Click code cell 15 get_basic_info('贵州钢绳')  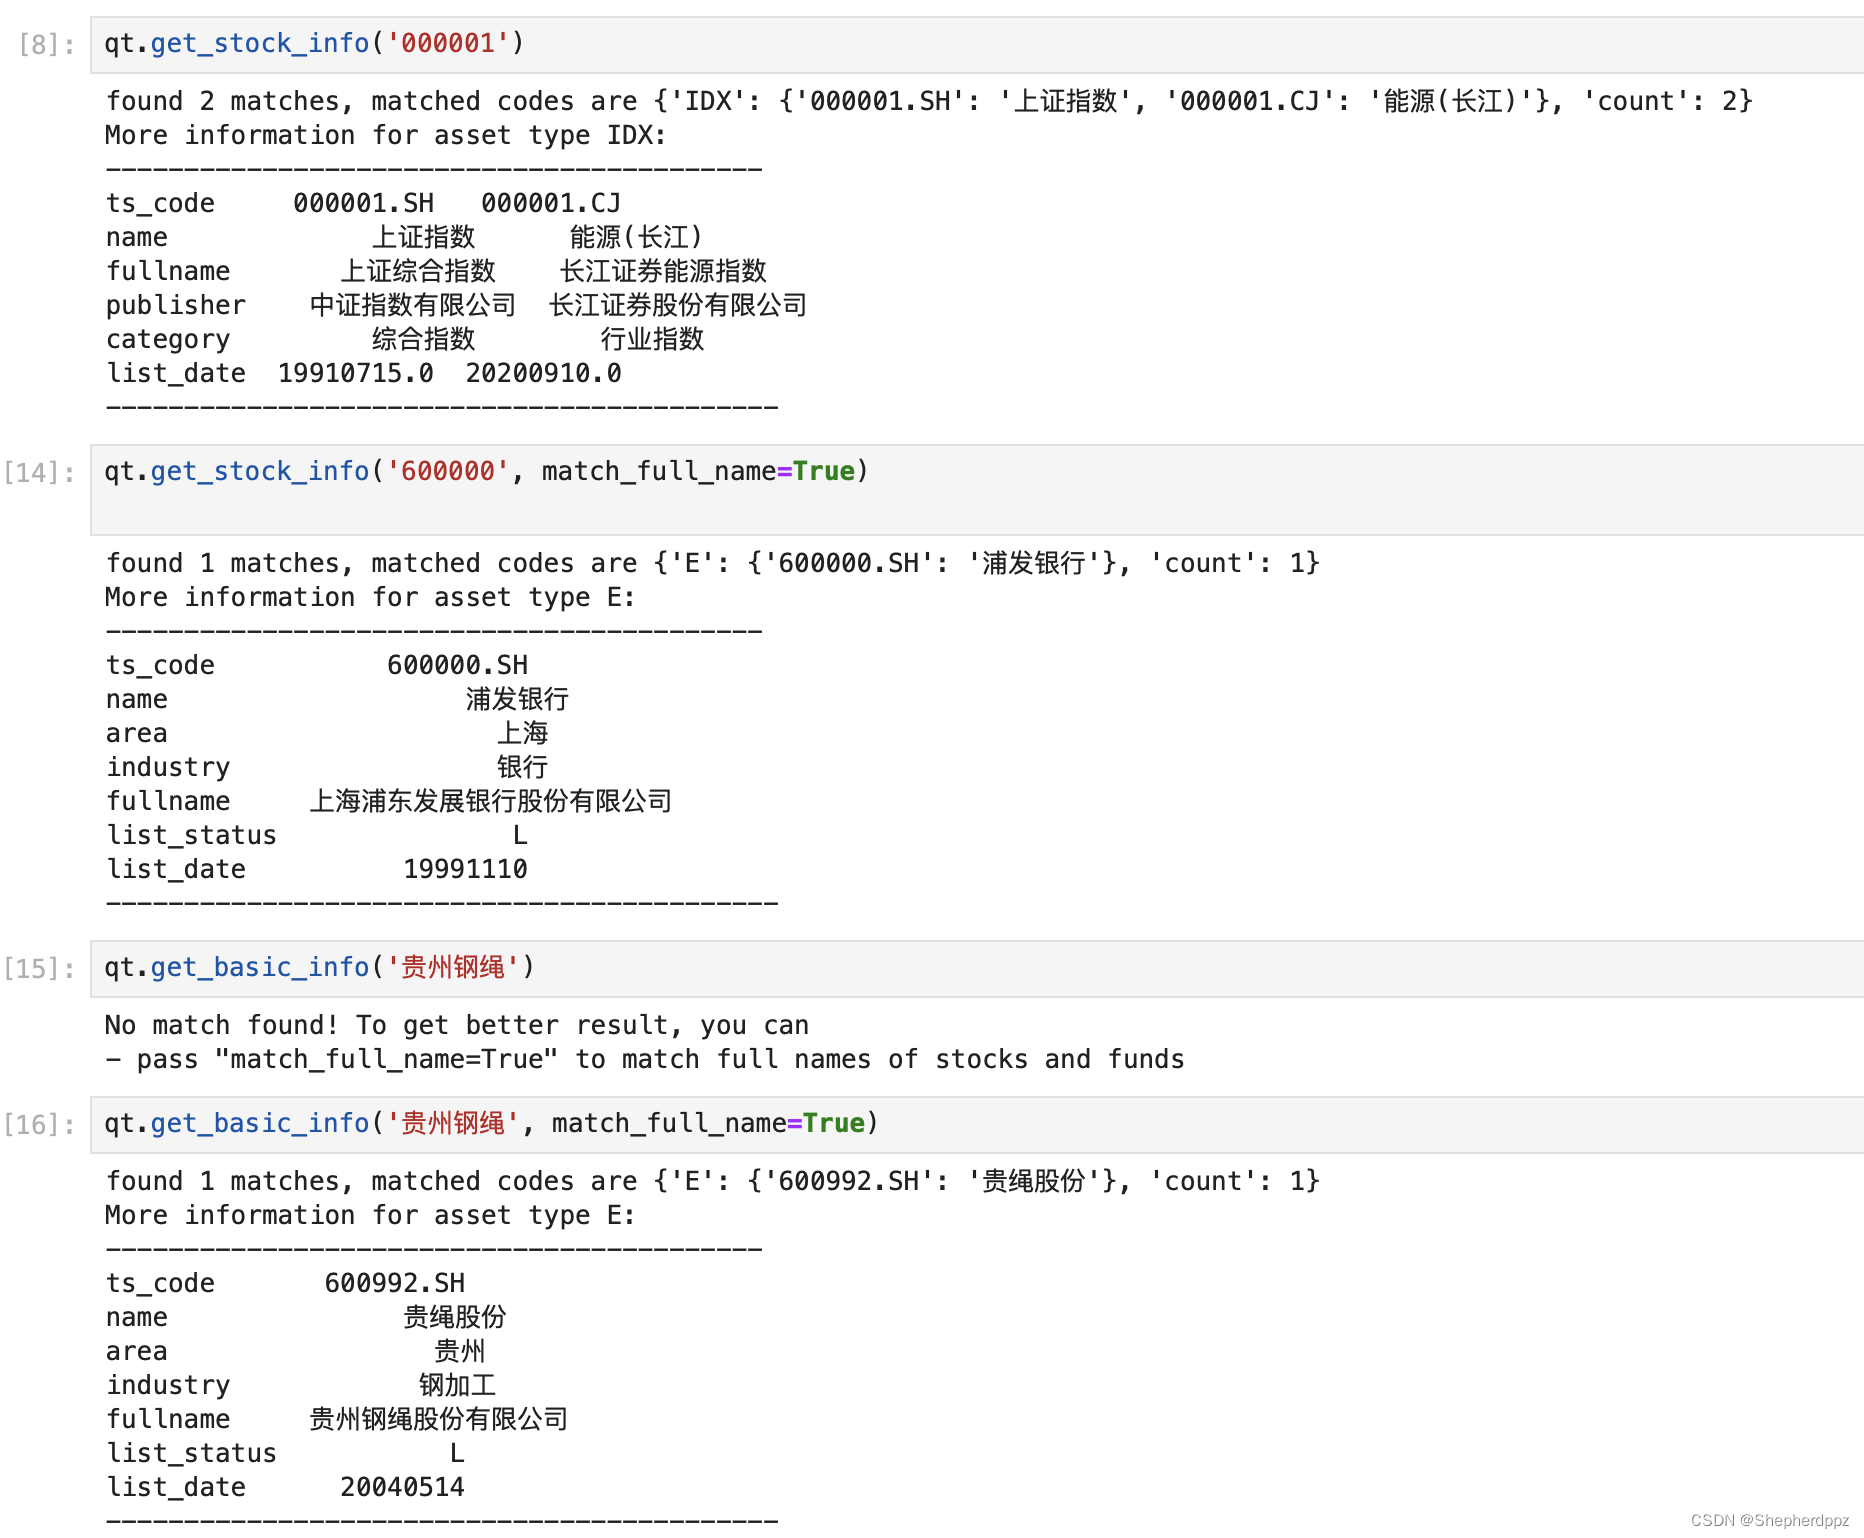pos(977,968)
